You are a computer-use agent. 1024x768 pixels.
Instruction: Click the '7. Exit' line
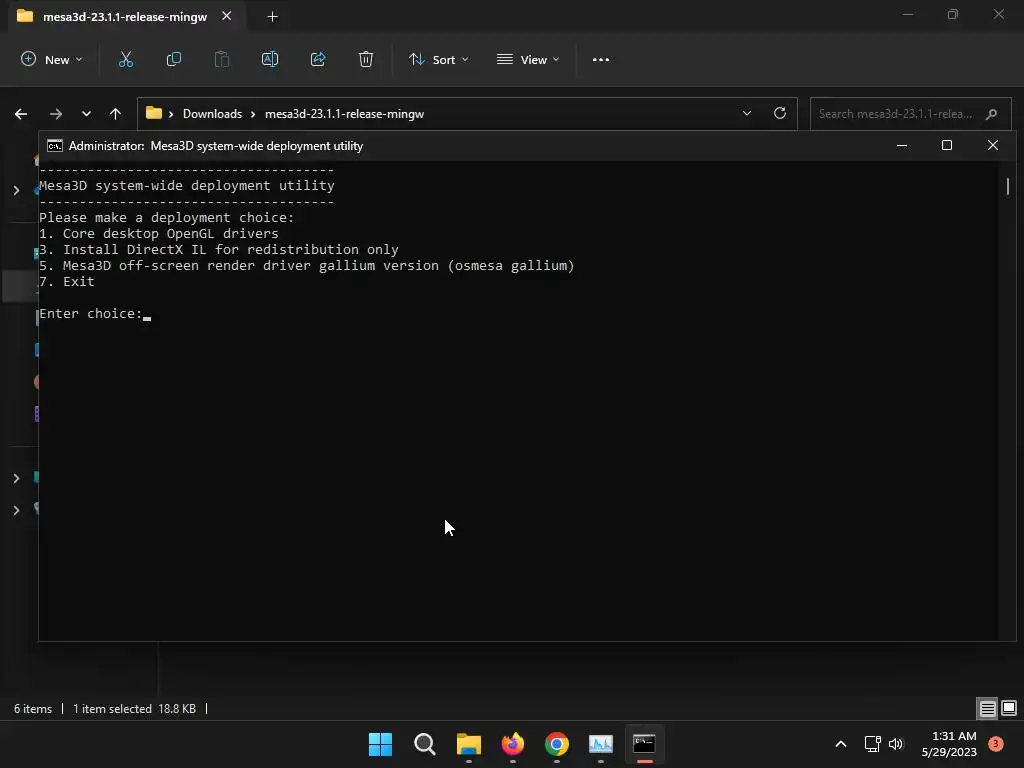[67, 281]
